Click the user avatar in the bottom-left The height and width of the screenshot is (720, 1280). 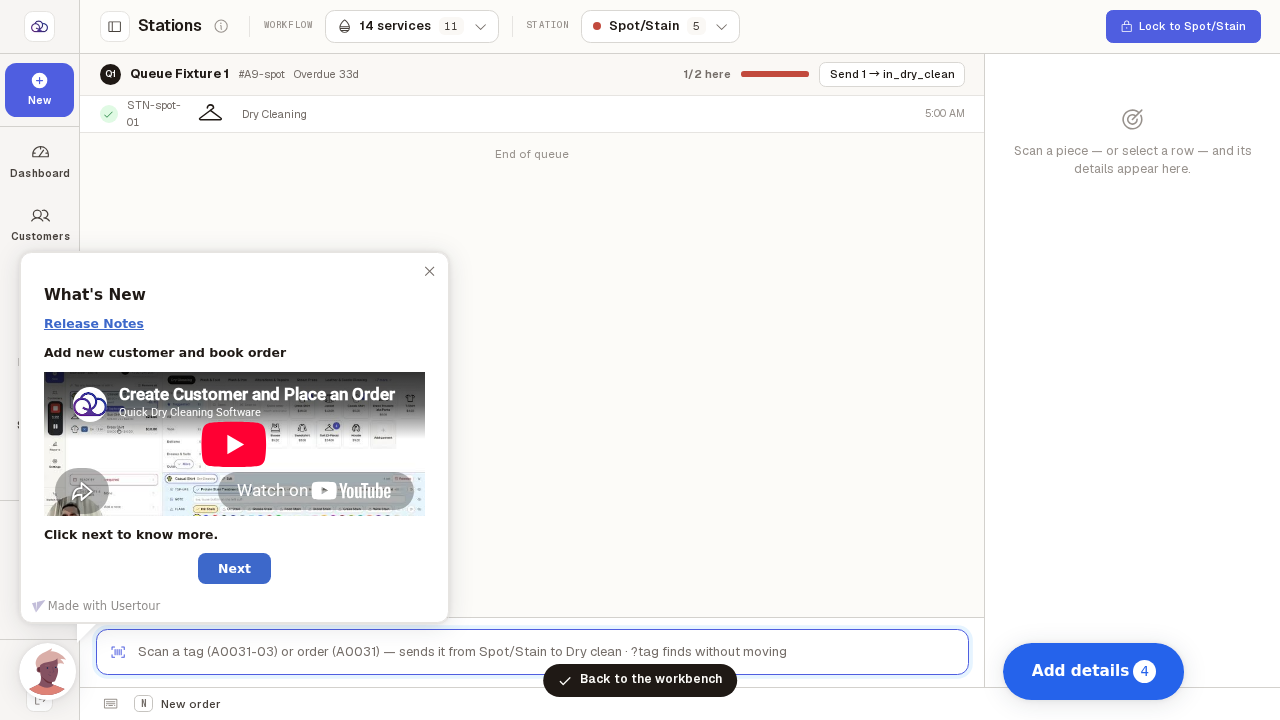(48, 671)
